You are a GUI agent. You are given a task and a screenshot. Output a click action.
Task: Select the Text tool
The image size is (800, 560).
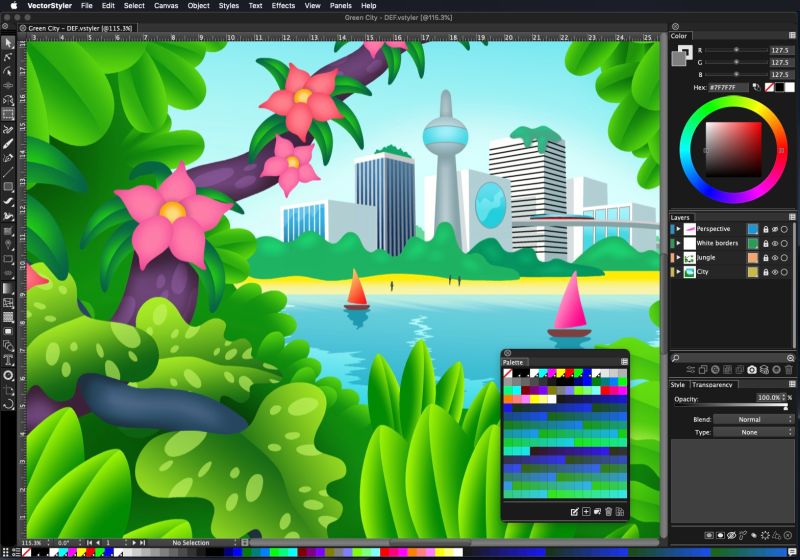(8, 360)
